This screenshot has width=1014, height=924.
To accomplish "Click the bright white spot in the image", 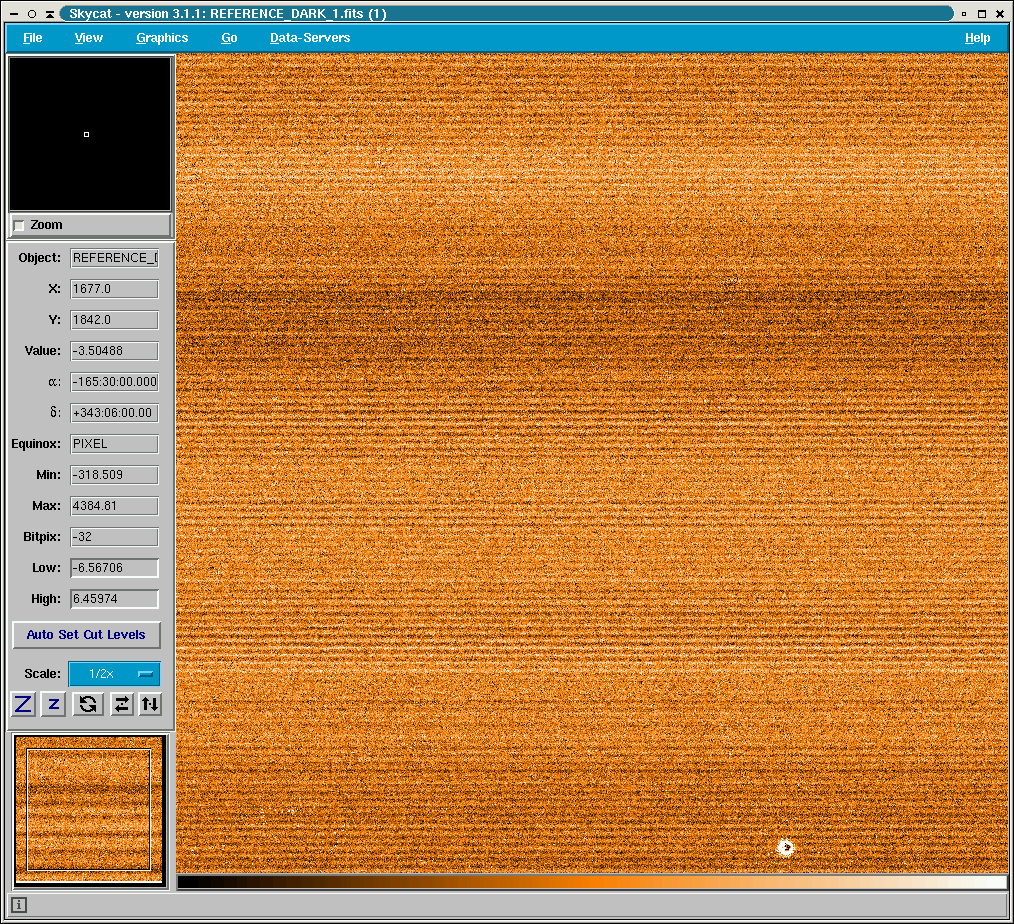I will (x=786, y=848).
